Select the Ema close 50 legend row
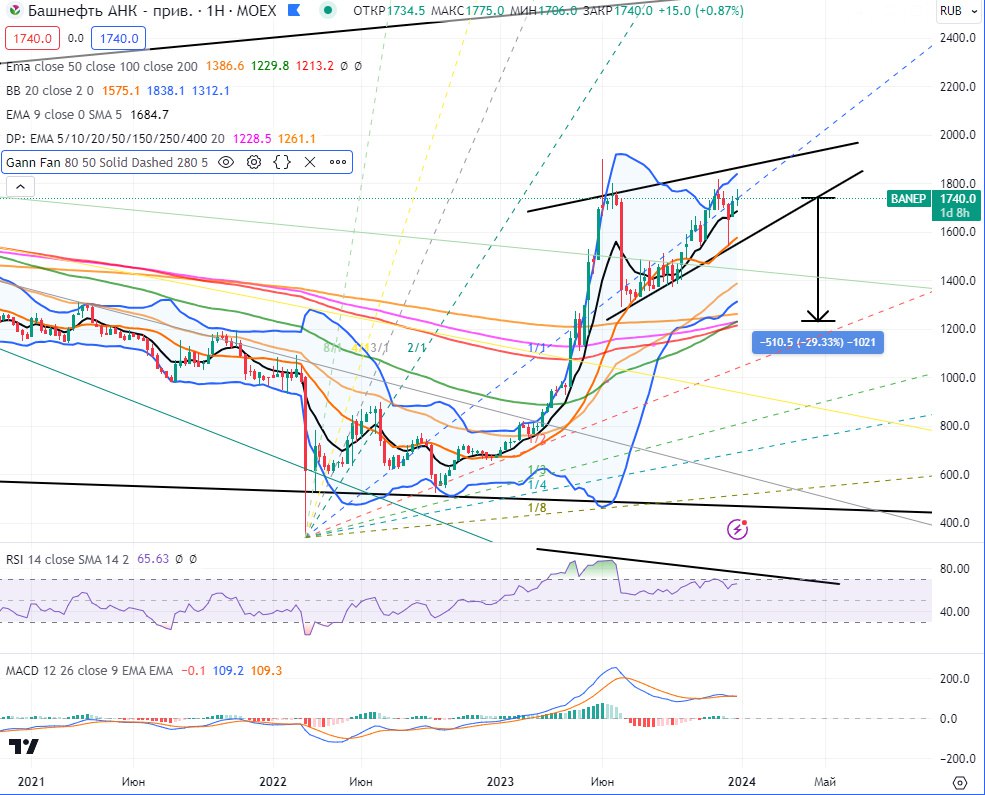Screen dimensions: 985x795 (102, 66)
